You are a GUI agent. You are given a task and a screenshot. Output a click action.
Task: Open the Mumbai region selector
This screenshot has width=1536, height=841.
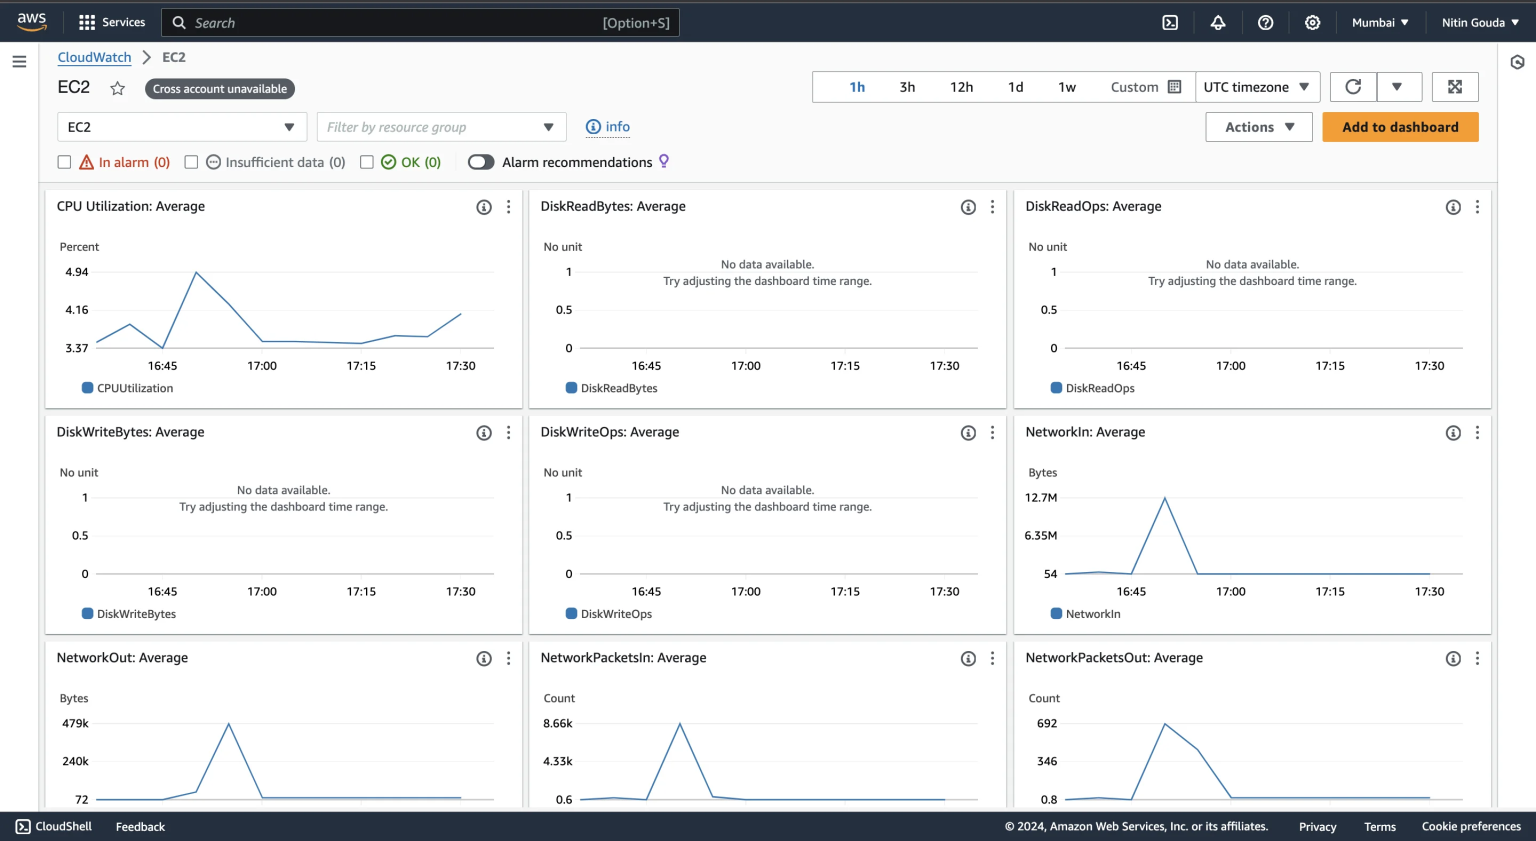tap(1380, 21)
